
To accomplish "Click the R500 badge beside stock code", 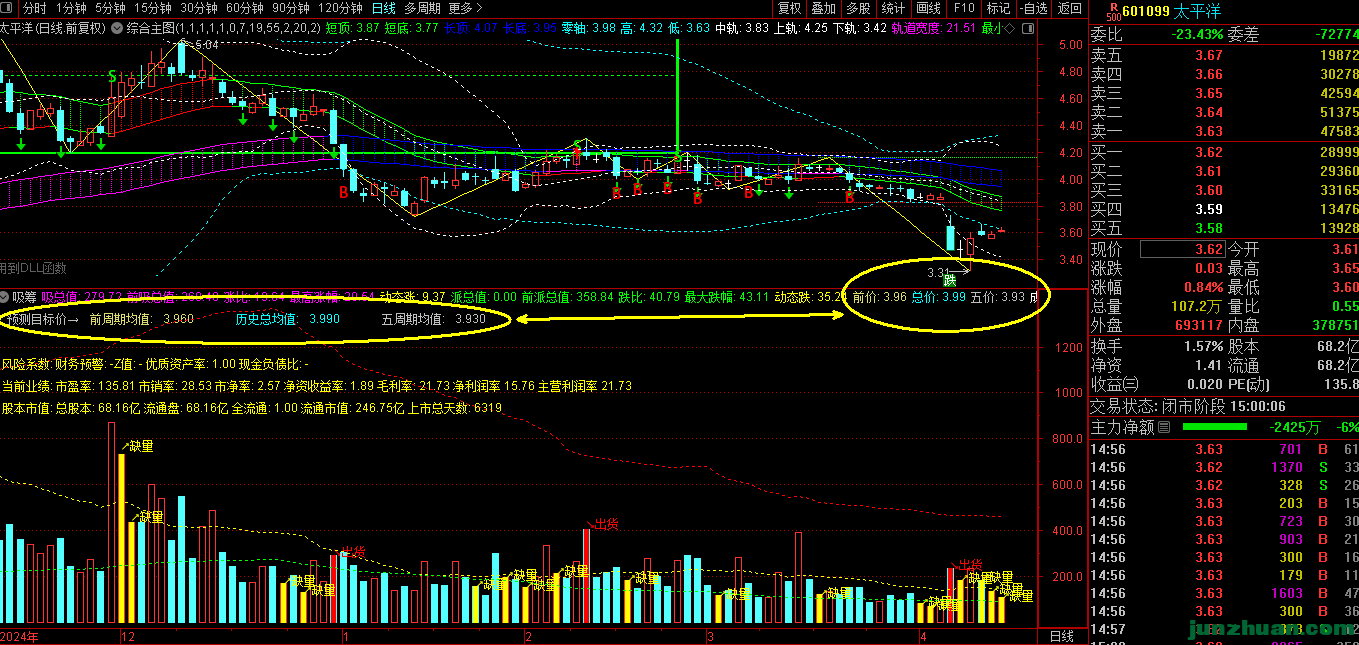I will click(1114, 12).
